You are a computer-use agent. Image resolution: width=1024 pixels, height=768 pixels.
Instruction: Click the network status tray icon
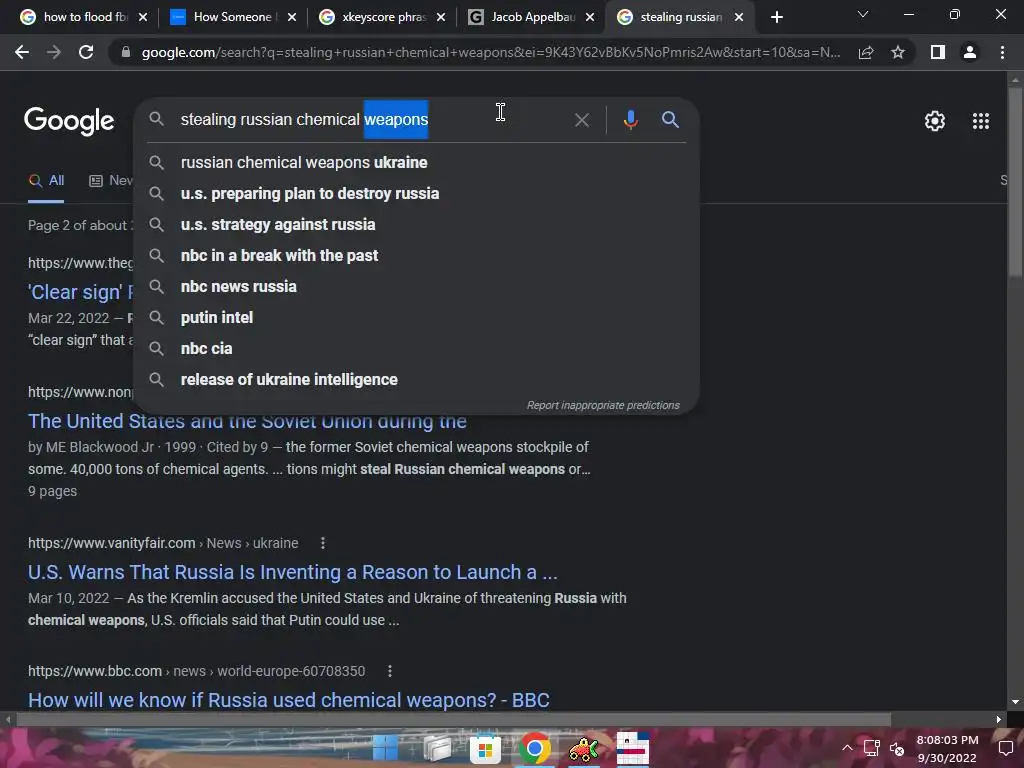(x=871, y=748)
